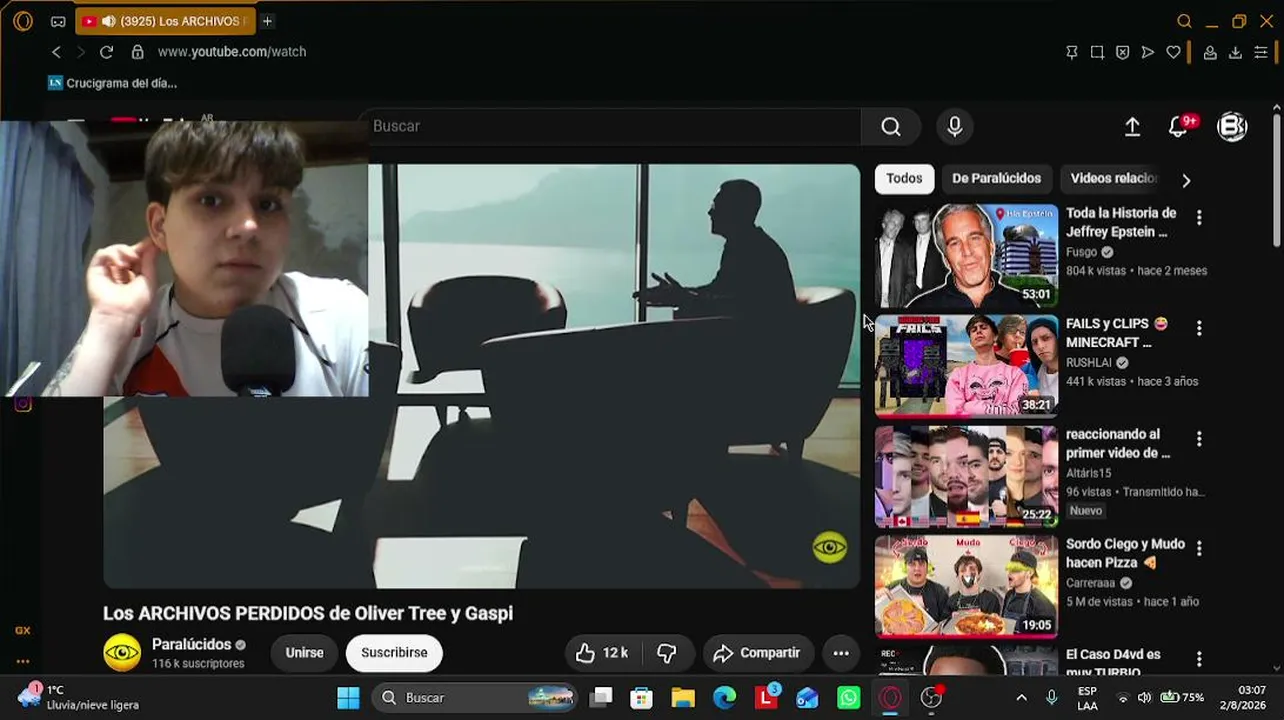Open the browser tab search magnifier
Screen dimensions: 1284x720
pyautogui.click(x=1184, y=21)
